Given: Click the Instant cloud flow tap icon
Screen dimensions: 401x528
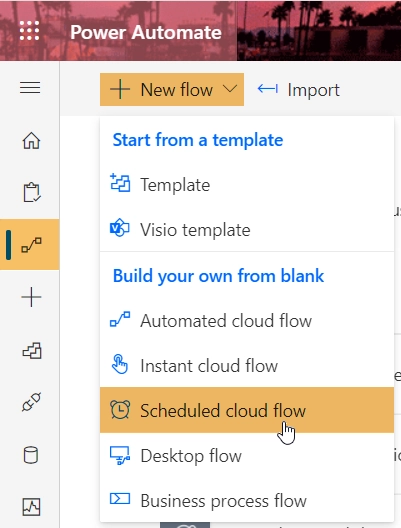Looking at the screenshot, I should point(120,364).
